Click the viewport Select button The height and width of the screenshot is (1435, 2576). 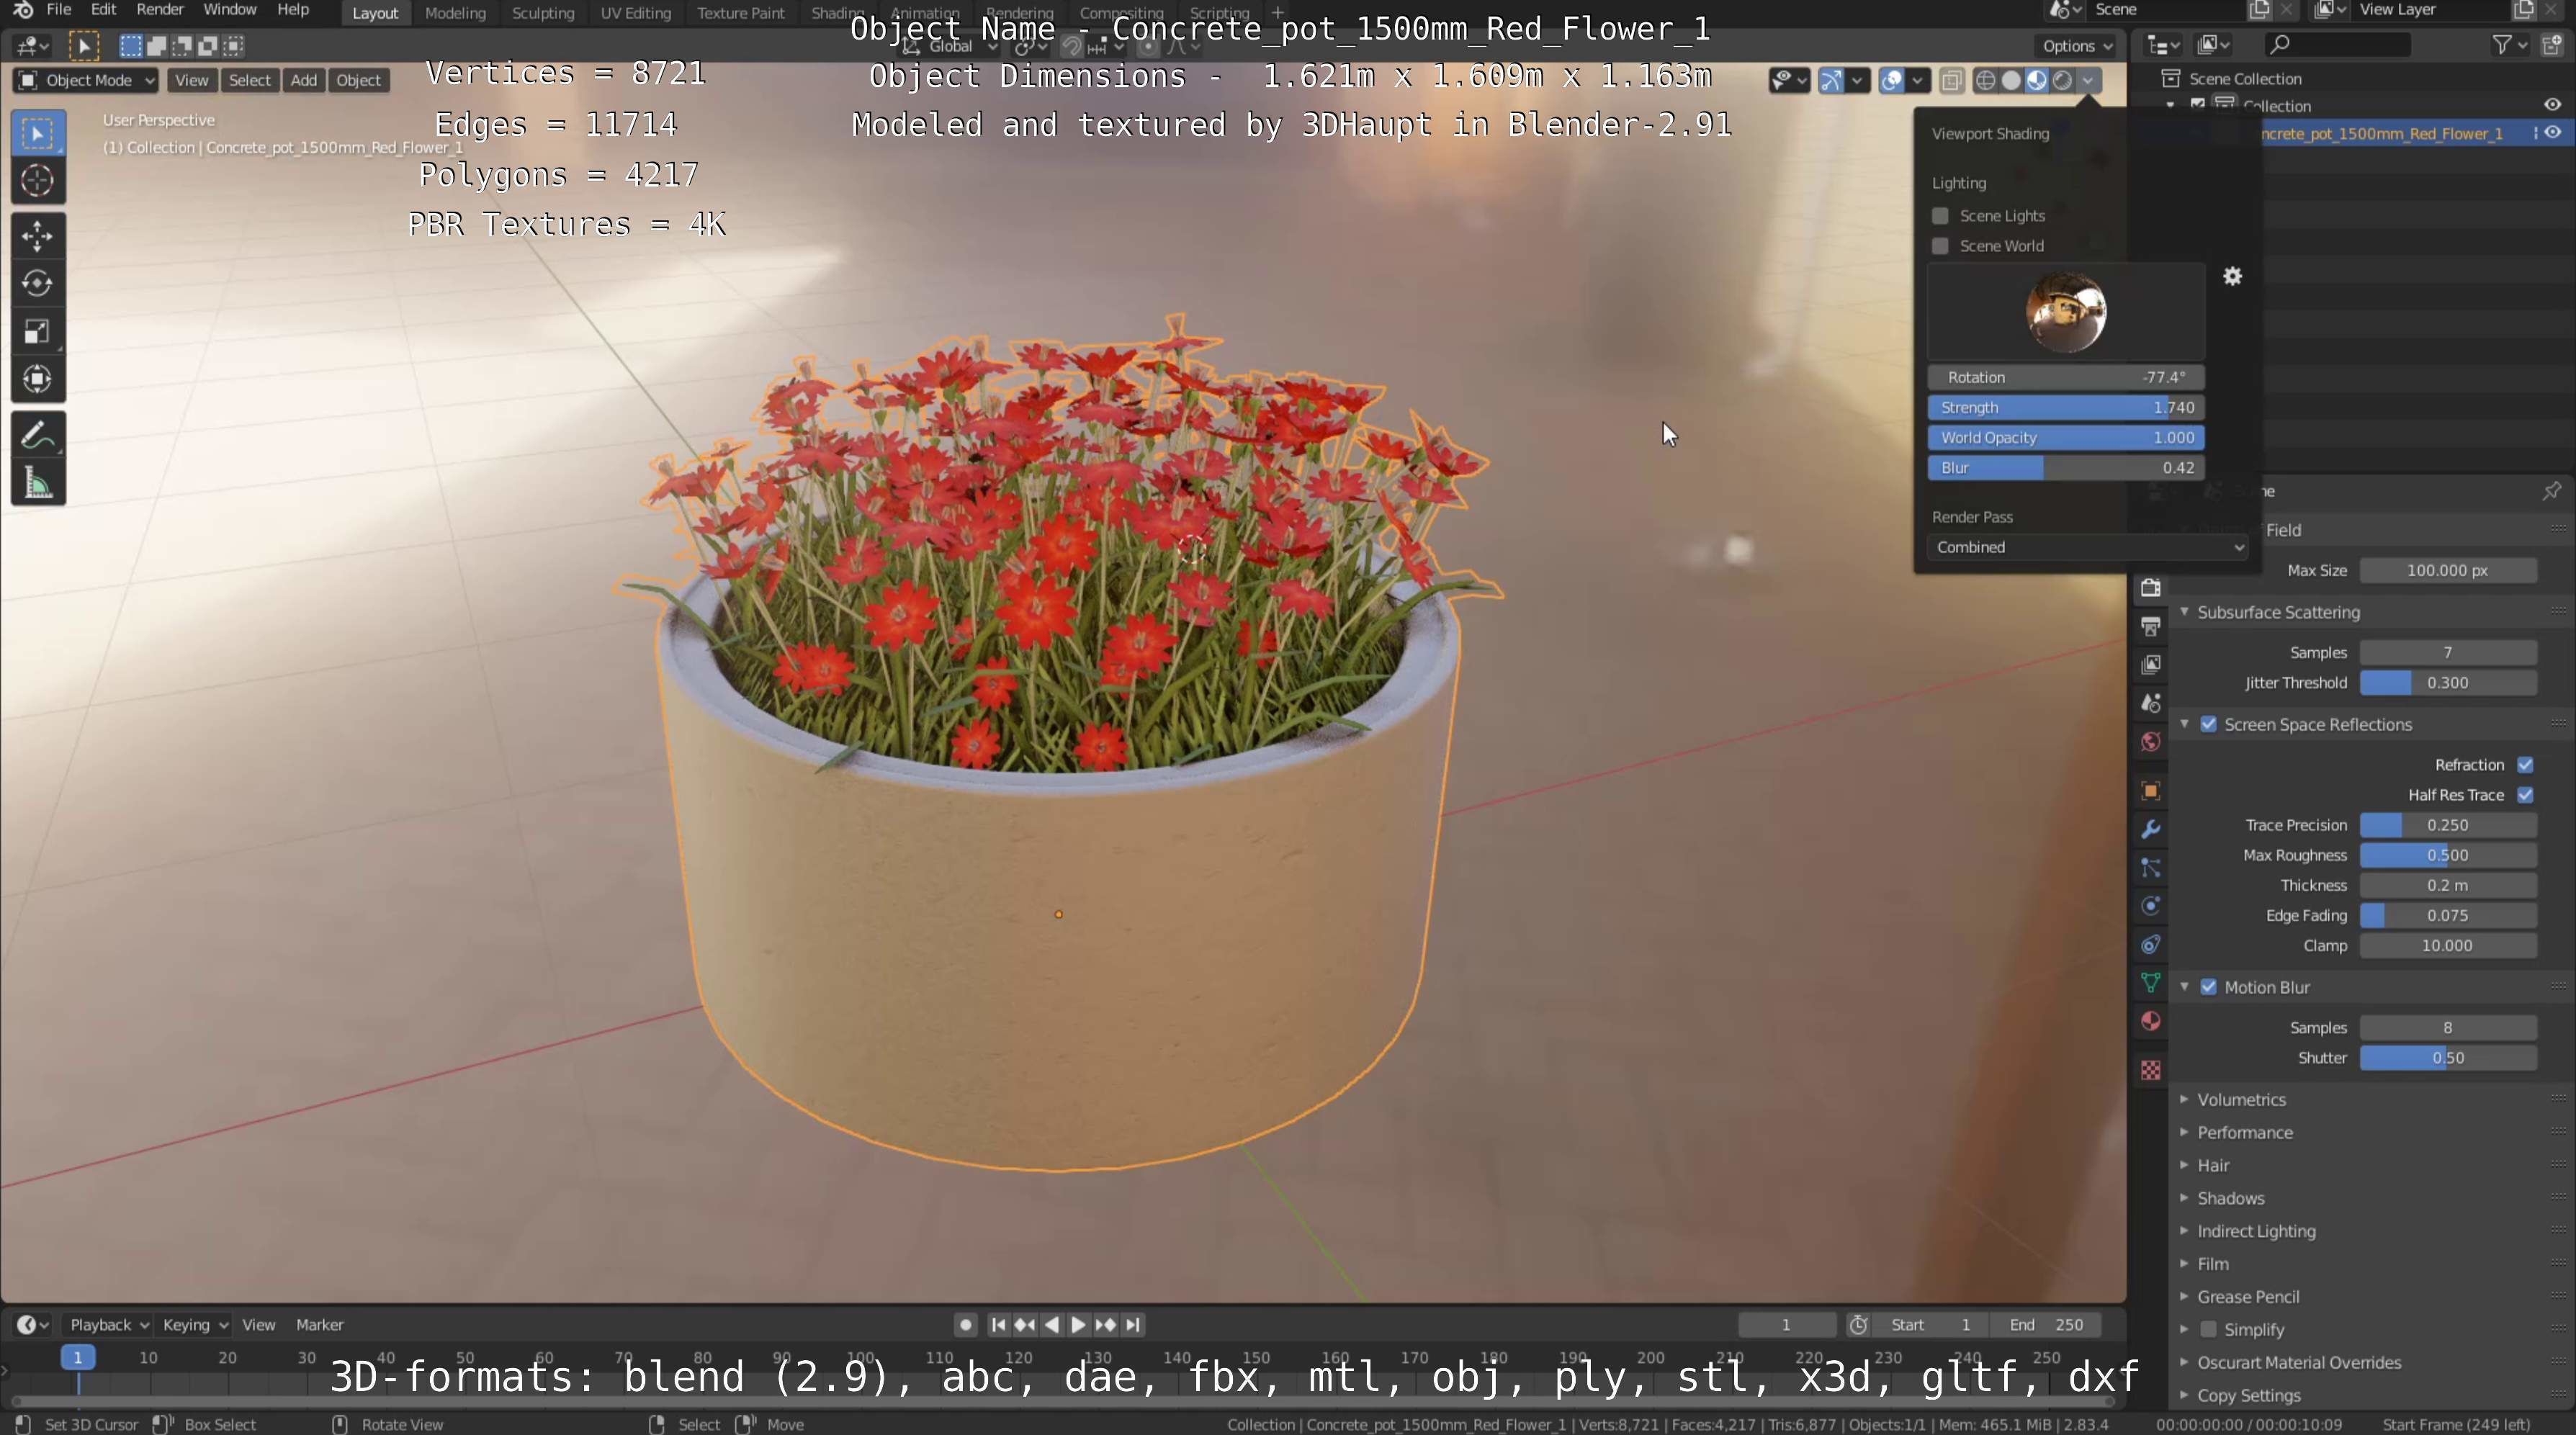click(249, 80)
